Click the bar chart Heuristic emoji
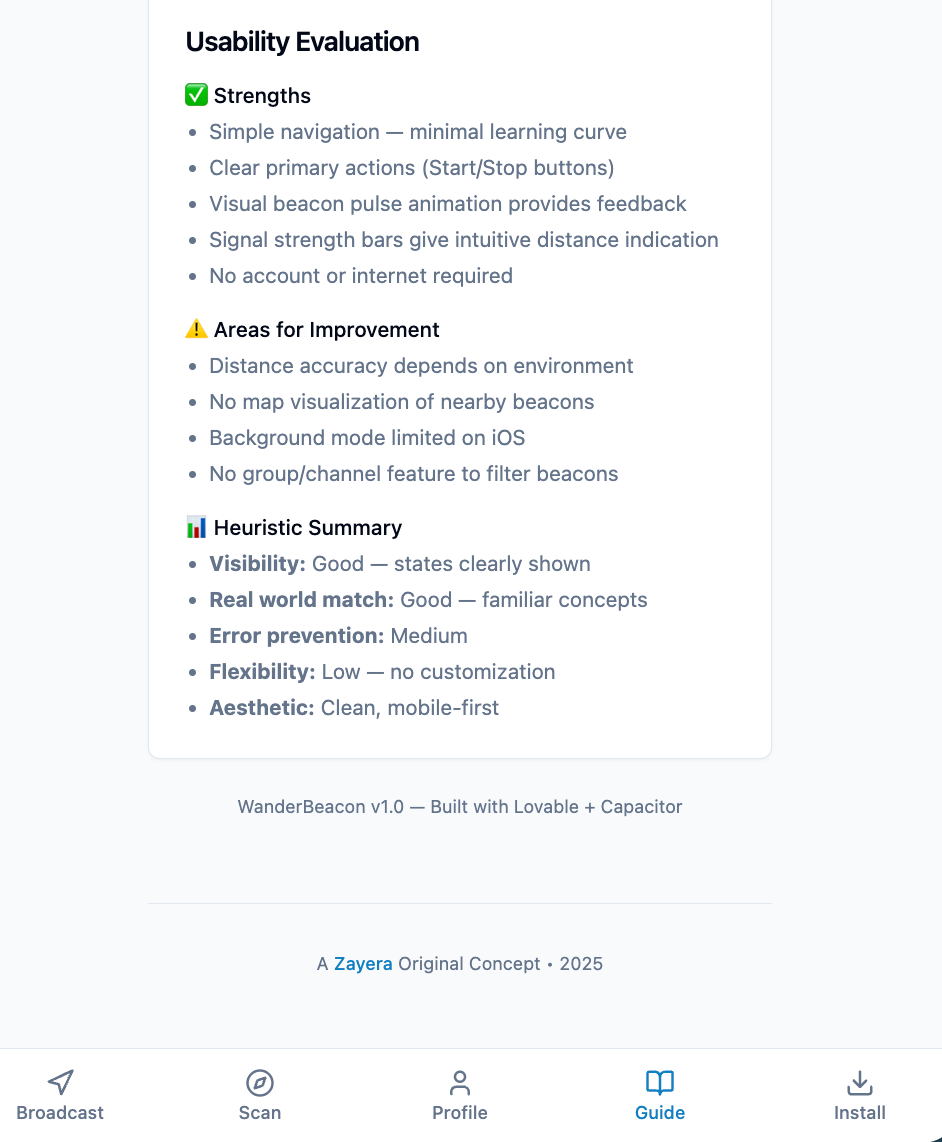942x1142 pixels. tap(196, 527)
